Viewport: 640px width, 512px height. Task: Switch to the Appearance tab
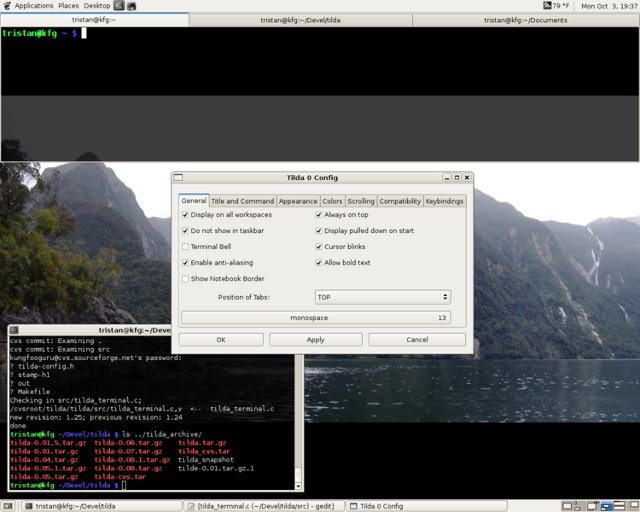pyautogui.click(x=298, y=201)
